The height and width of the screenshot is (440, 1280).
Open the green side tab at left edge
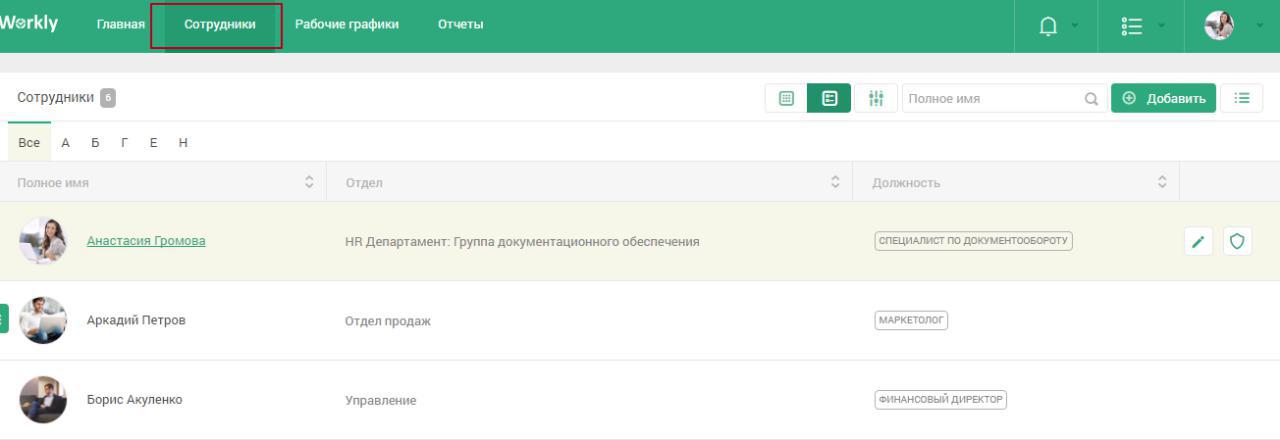click(4, 318)
